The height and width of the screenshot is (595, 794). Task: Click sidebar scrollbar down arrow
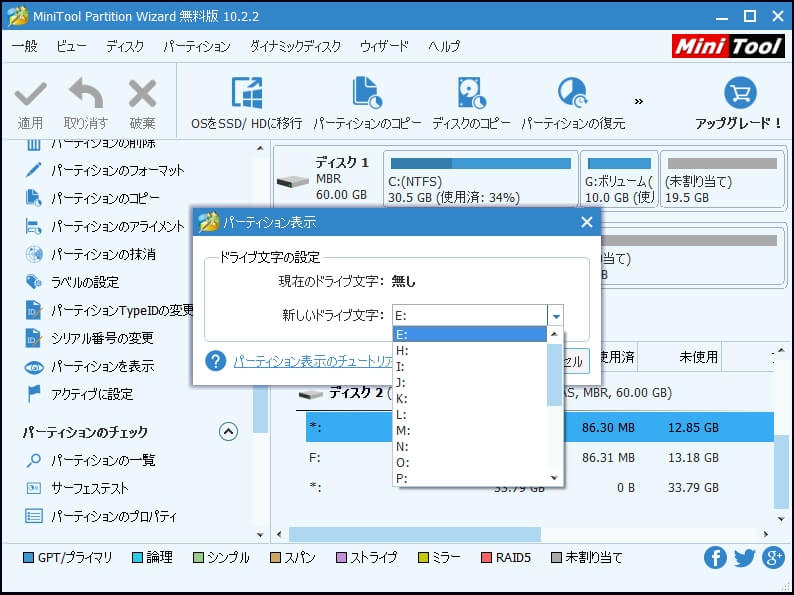click(260, 534)
